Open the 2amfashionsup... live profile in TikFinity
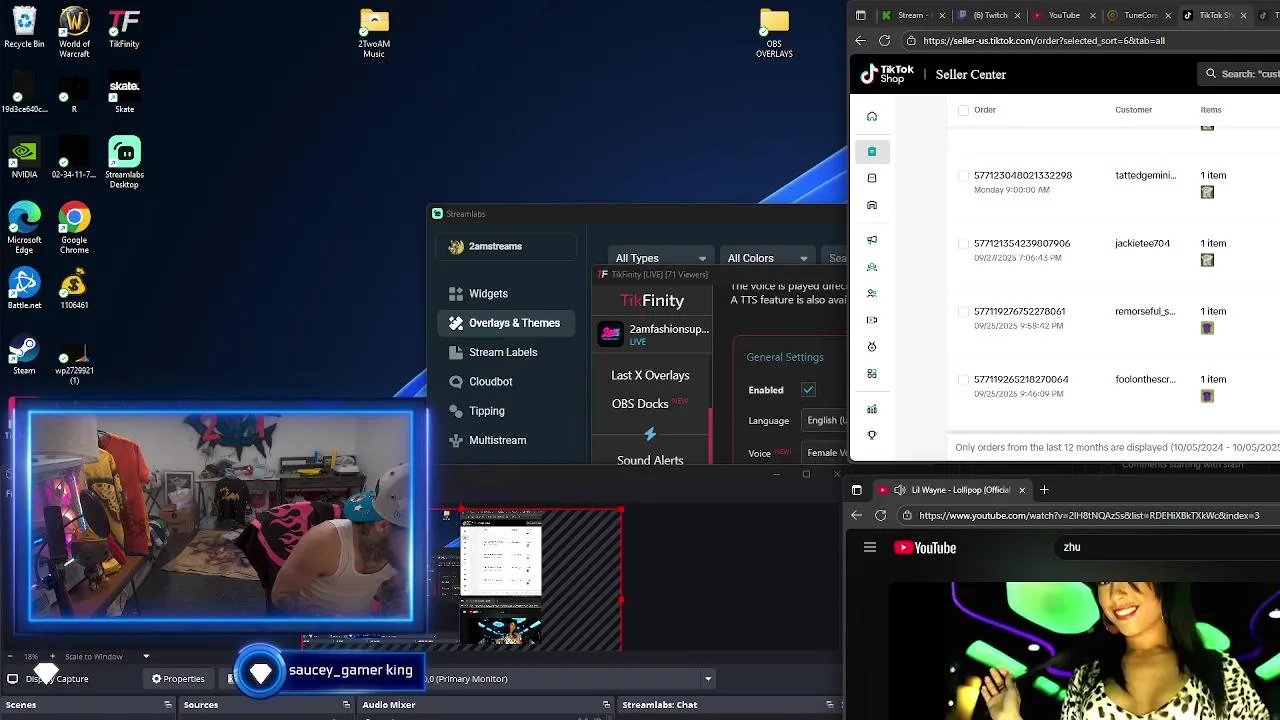This screenshot has height=720, width=1280. click(653, 334)
